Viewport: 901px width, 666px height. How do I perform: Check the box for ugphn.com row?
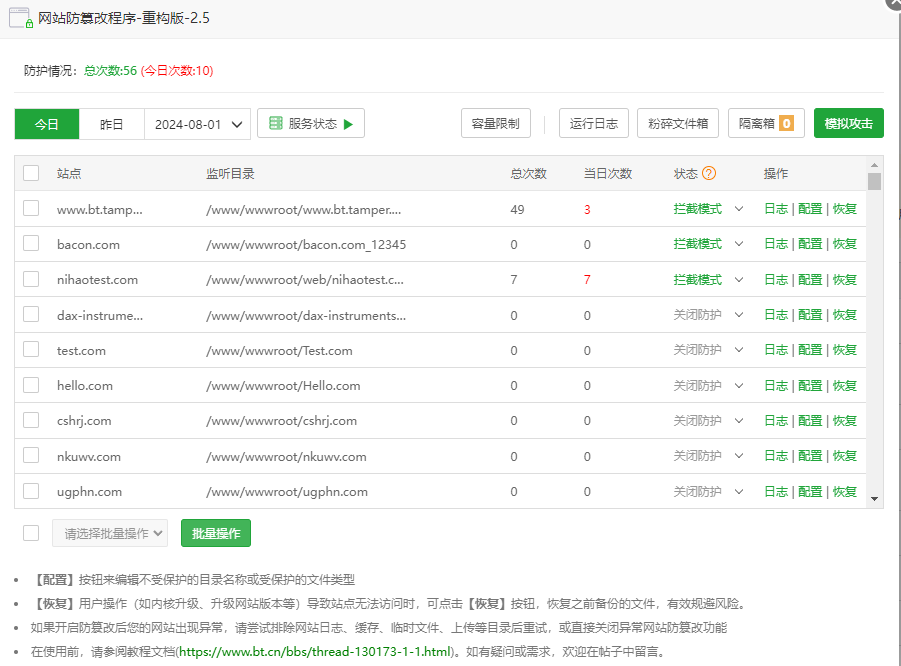click(x=31, y=491)
